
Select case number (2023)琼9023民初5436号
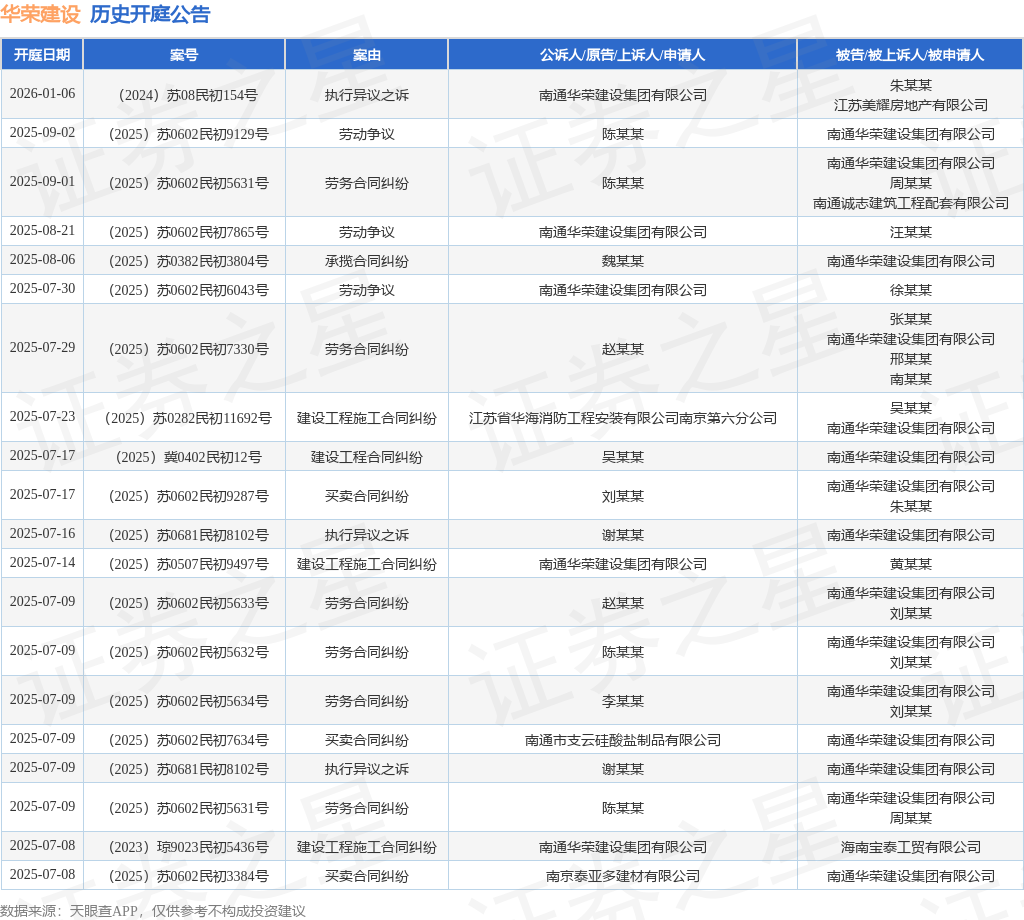(x=188, y=848)
